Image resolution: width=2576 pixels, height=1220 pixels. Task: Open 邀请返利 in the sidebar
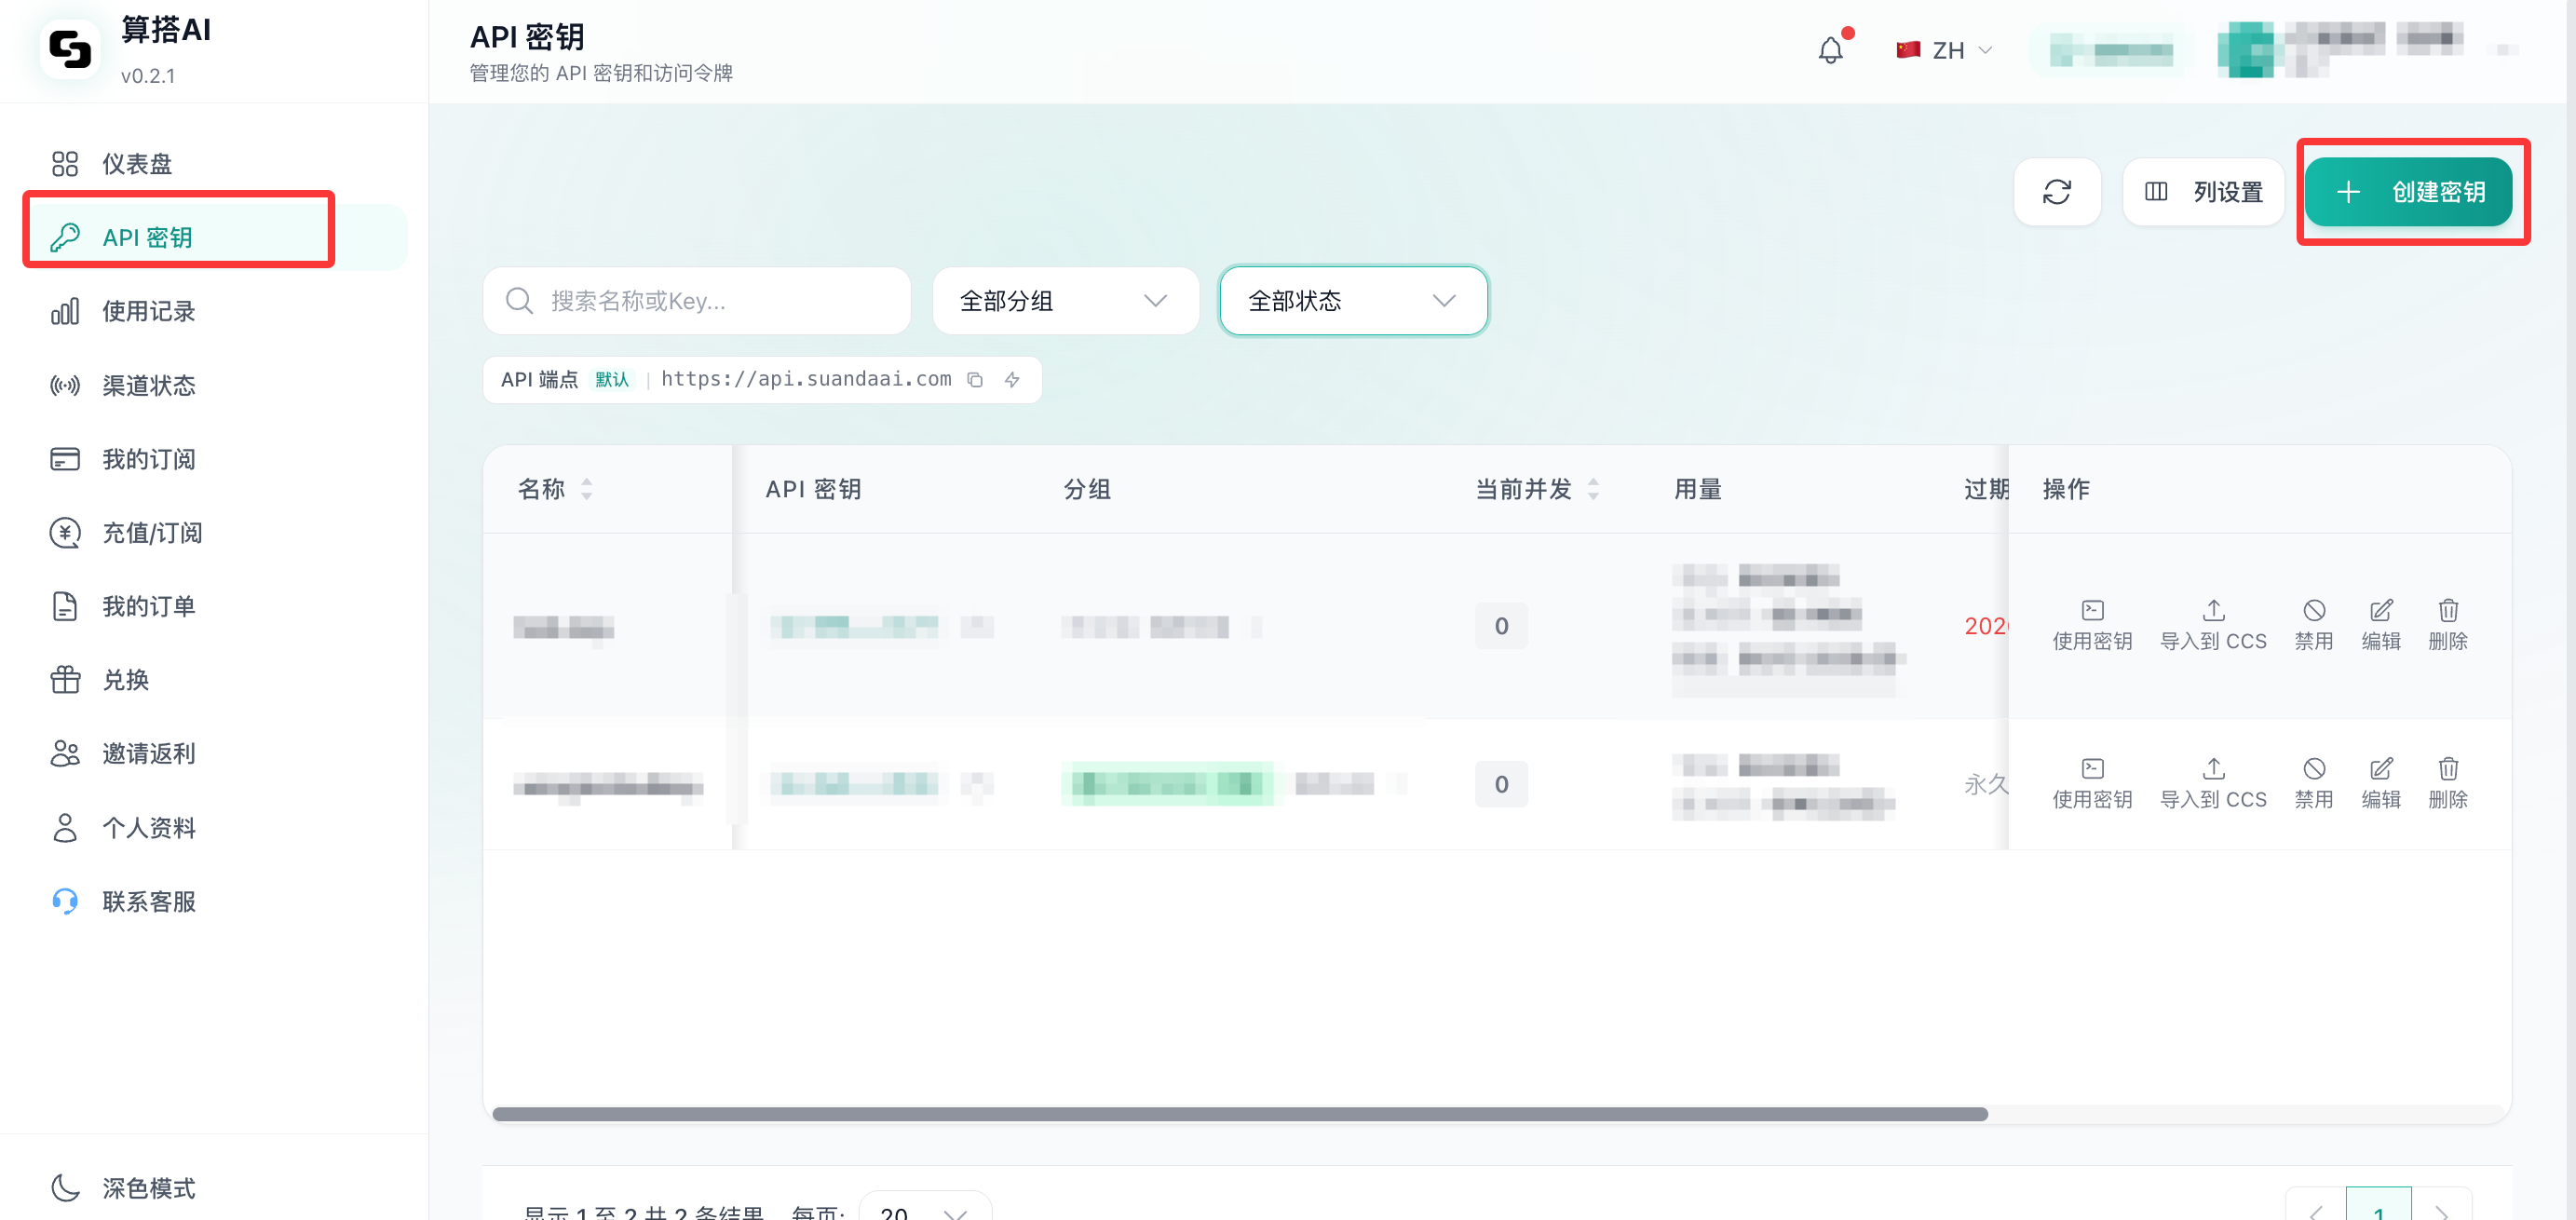click(215, 753)
